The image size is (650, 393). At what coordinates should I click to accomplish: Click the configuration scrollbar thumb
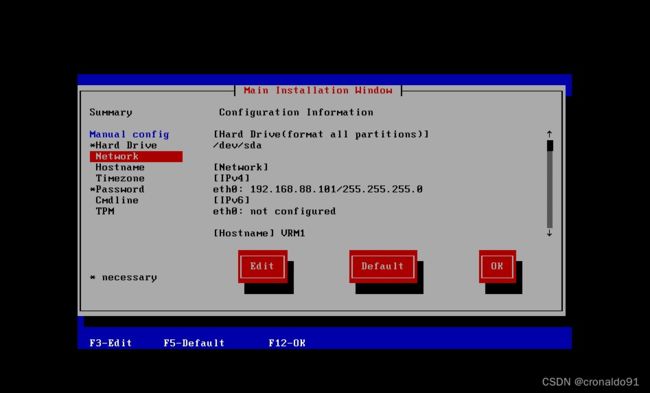(x=550, y=146)
